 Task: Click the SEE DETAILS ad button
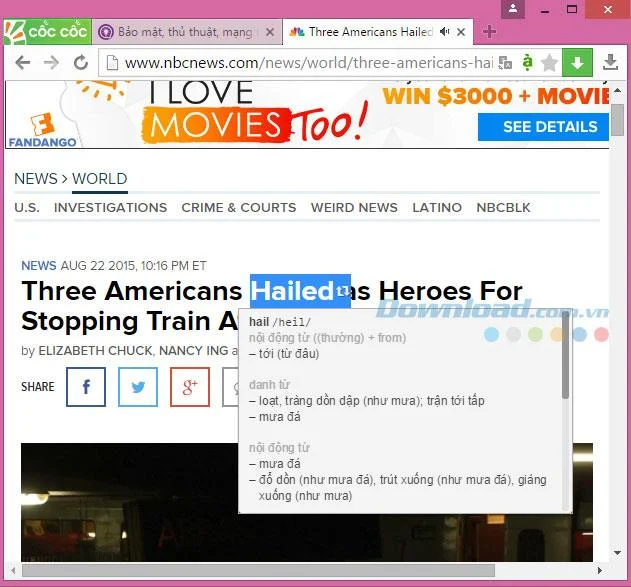click(x=543, y=127)
